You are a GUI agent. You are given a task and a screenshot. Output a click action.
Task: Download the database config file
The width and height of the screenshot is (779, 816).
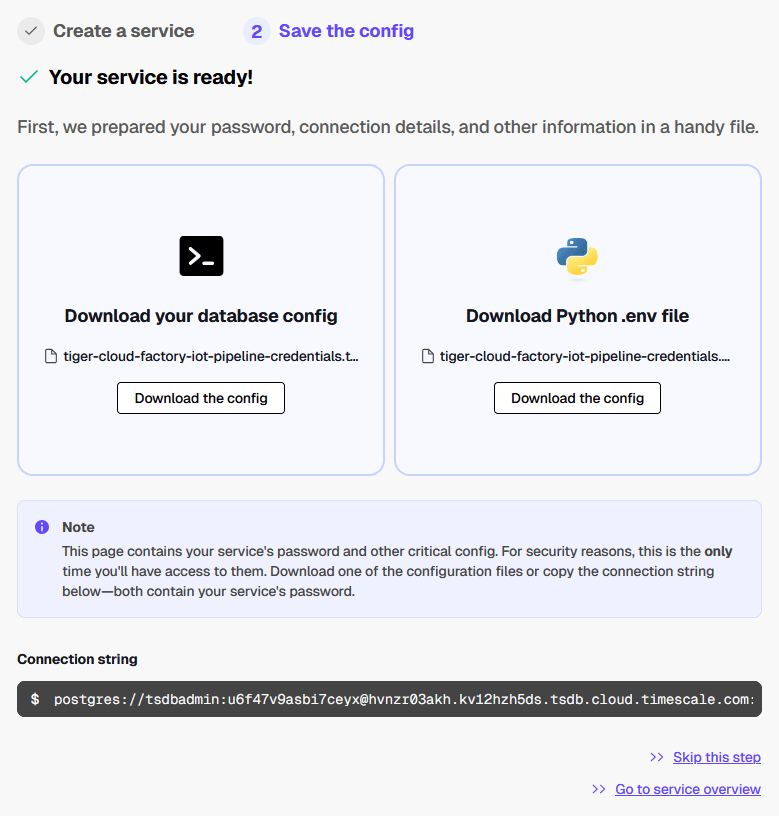[201, 398]
